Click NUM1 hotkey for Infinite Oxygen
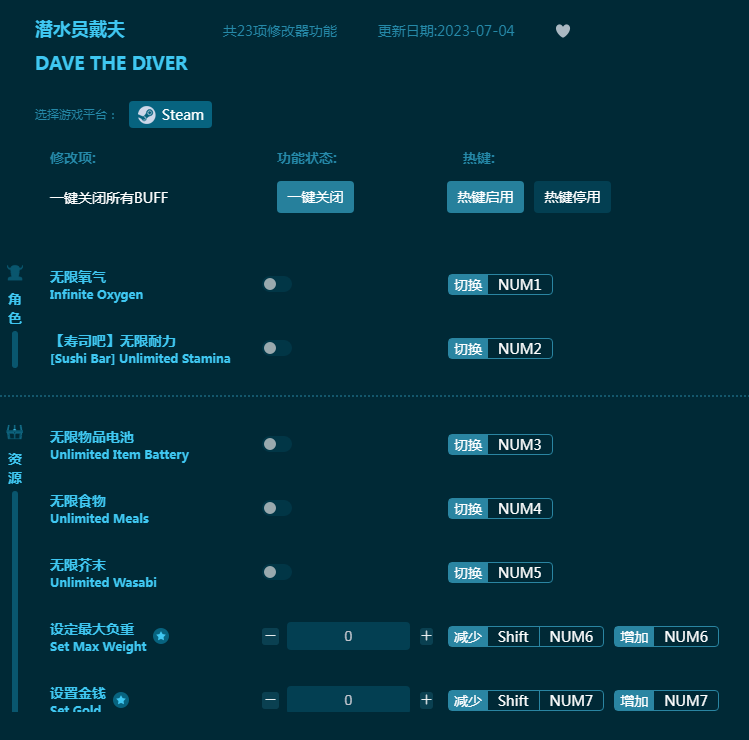Viewport: 749px width, 740px height. pos(500,285)
